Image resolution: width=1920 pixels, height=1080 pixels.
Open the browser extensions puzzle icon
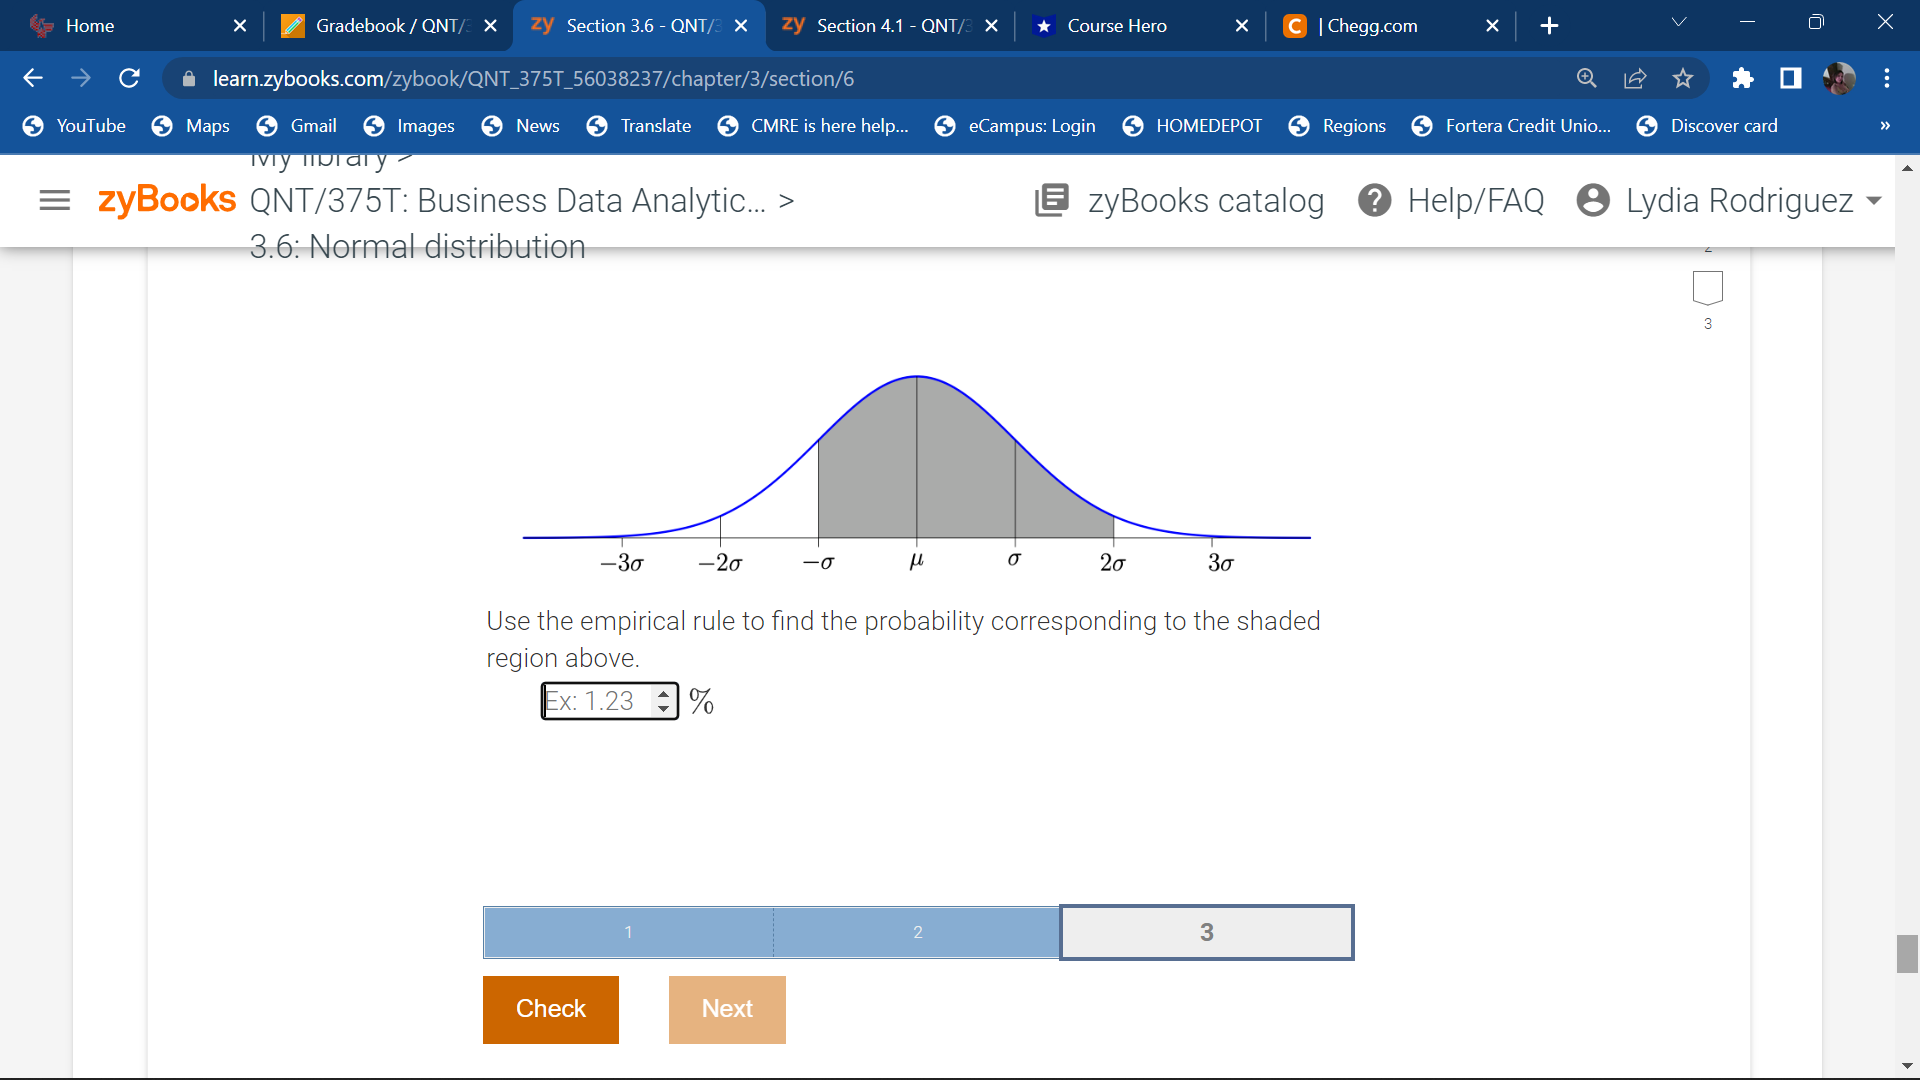pos(1743,78)
